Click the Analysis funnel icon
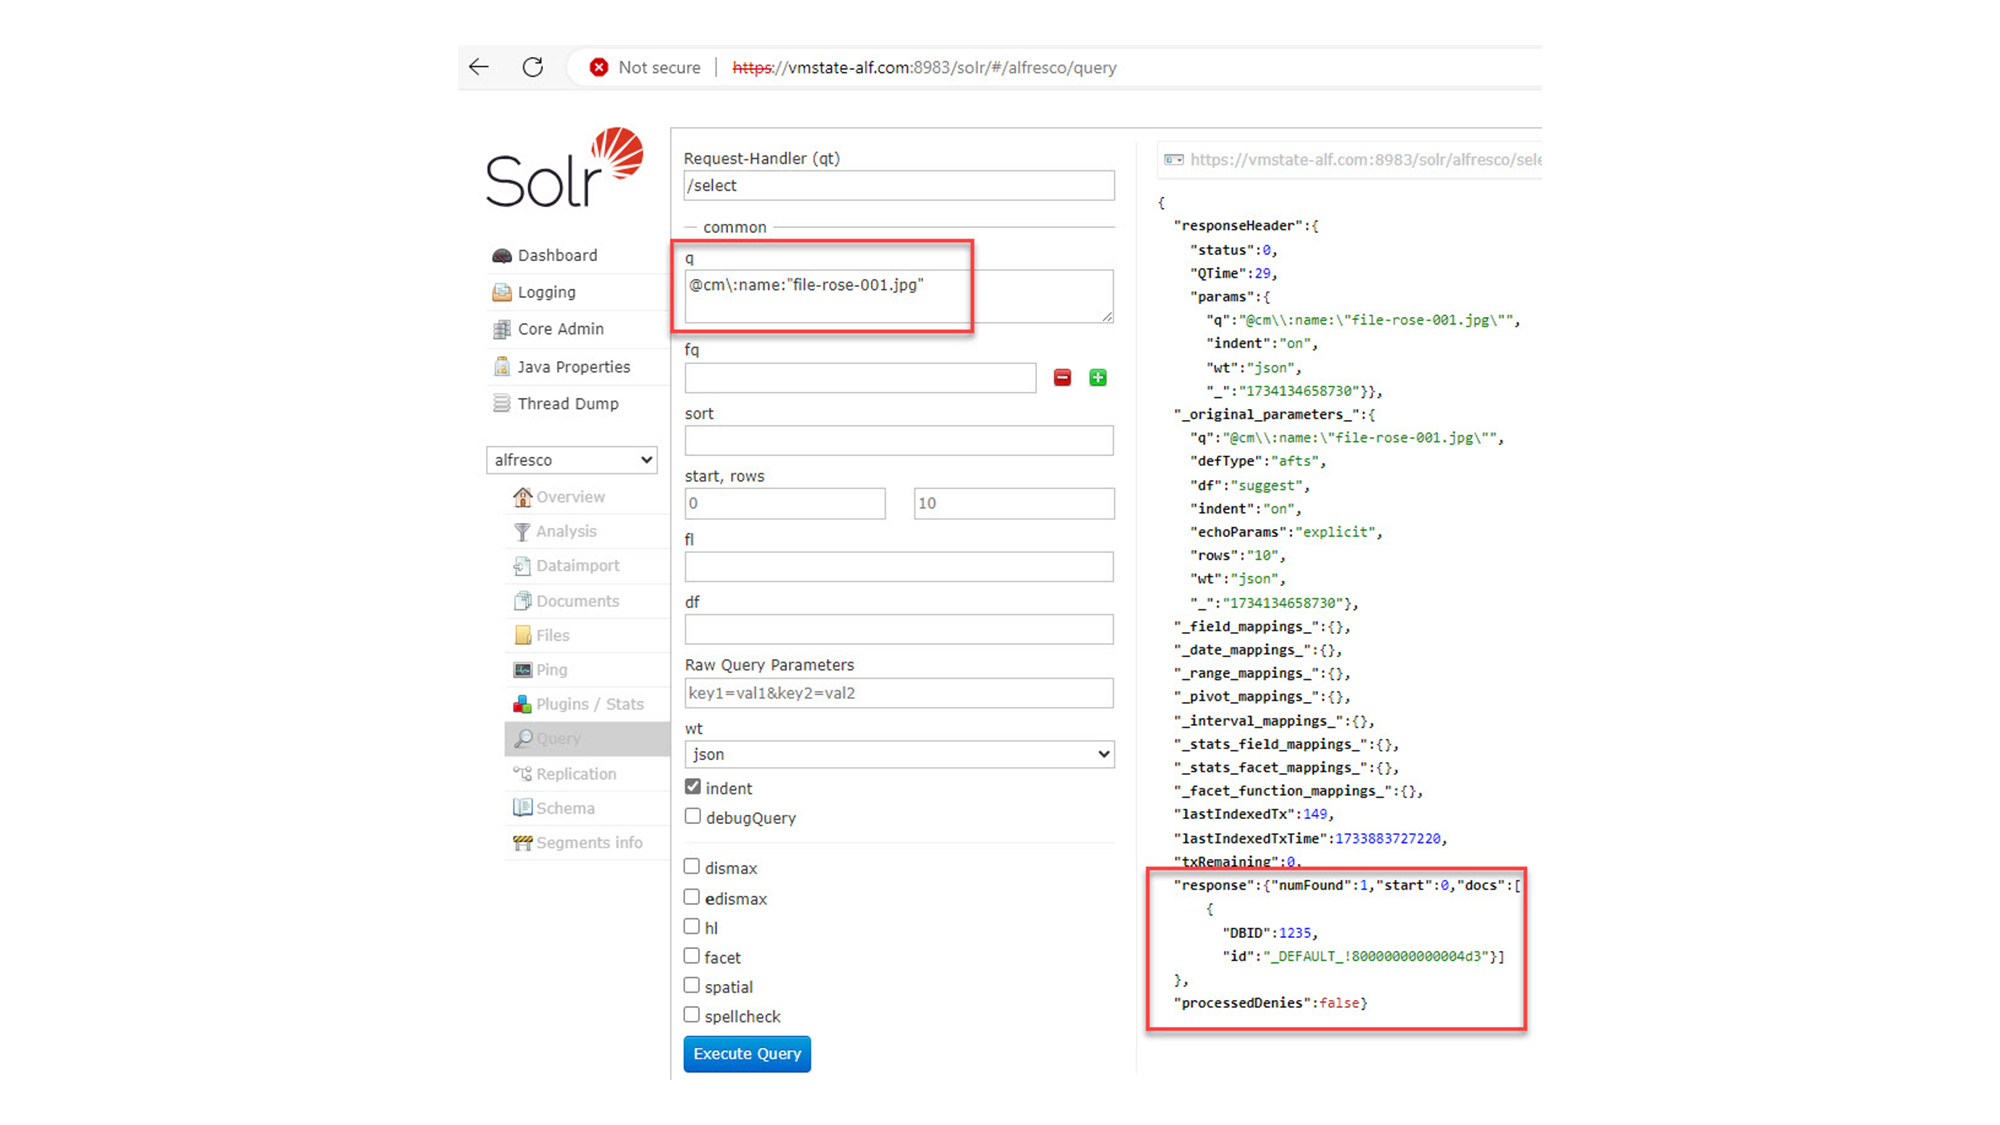2000x1125 pixels. click(x=522, y=532)
